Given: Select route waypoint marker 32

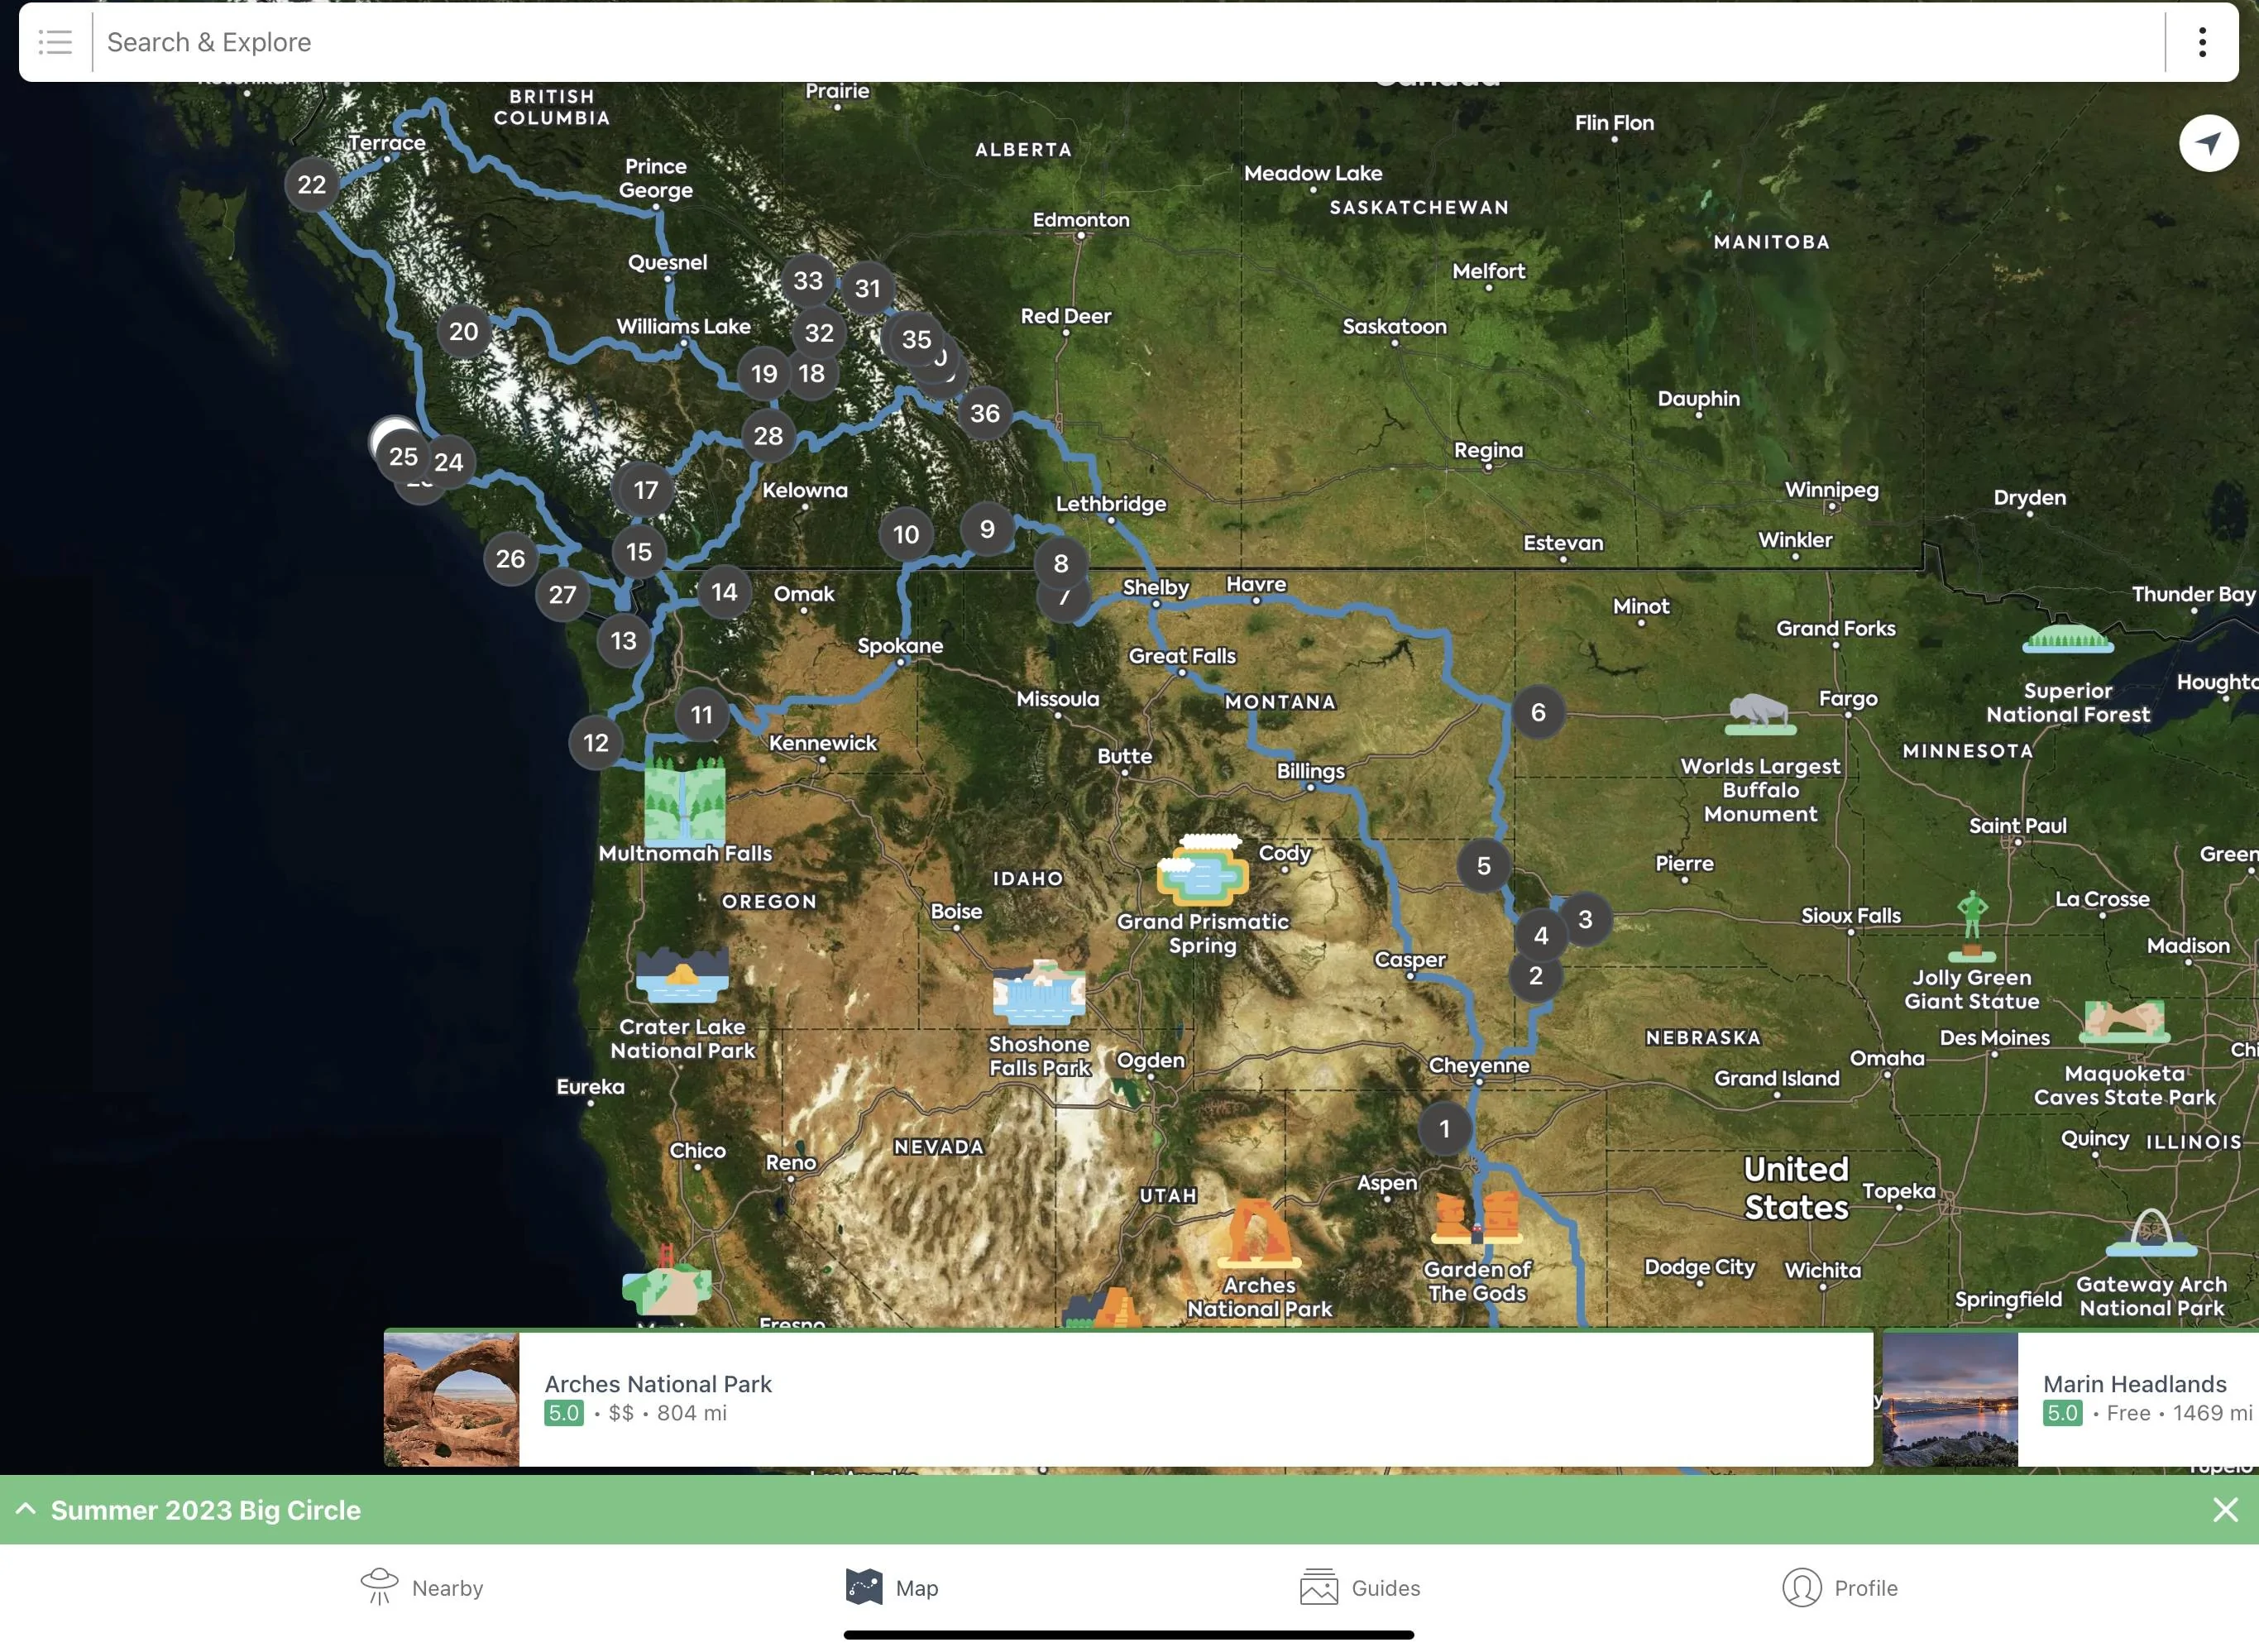Looking at the screenshot, I should tap(819, 333).
